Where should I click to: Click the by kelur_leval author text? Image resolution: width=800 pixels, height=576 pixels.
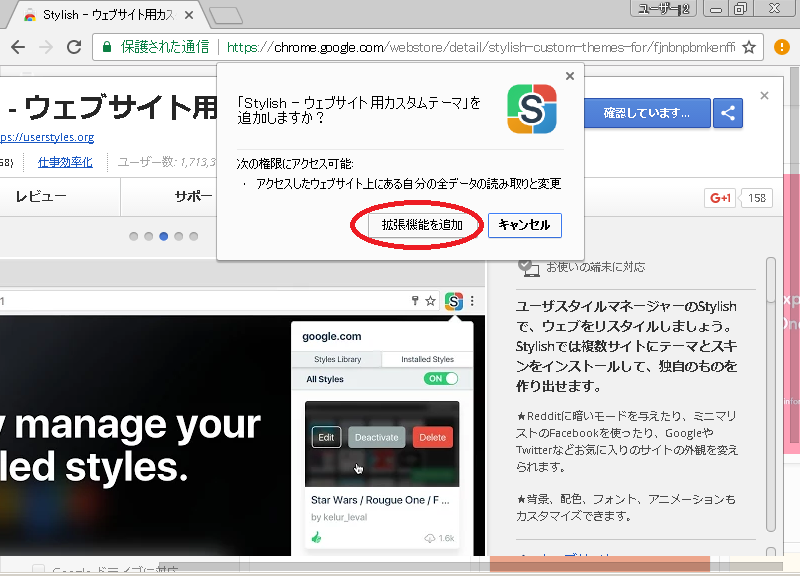pos(339,517)
